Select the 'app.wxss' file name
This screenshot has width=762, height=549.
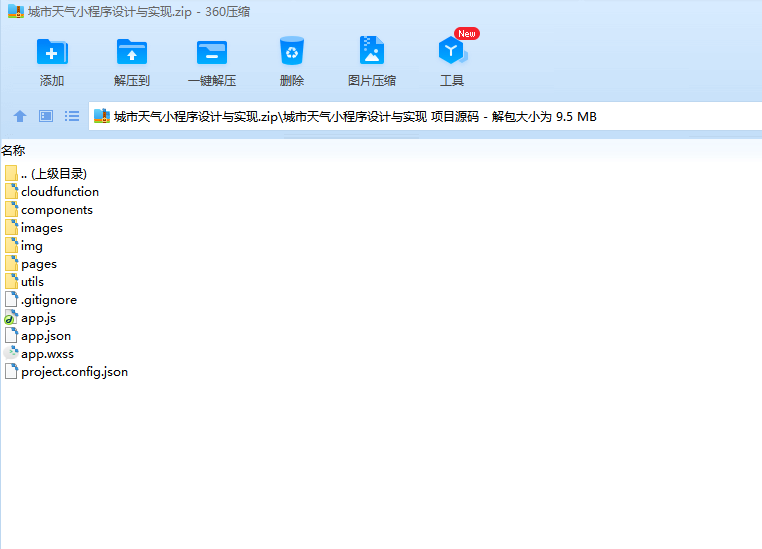(x=47, y=354)
